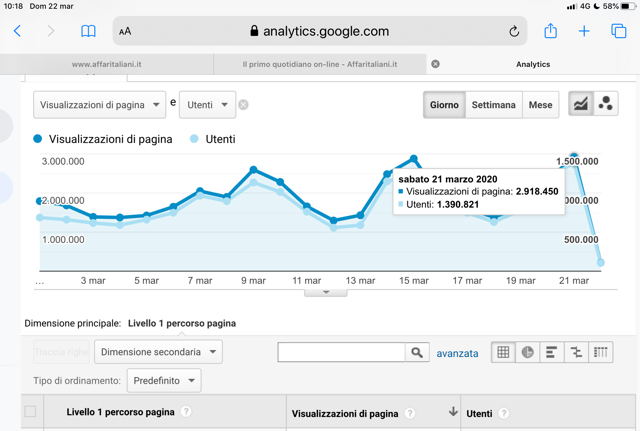
Task: Click help icon beside Utenti column header
Action: pos(504,413)
